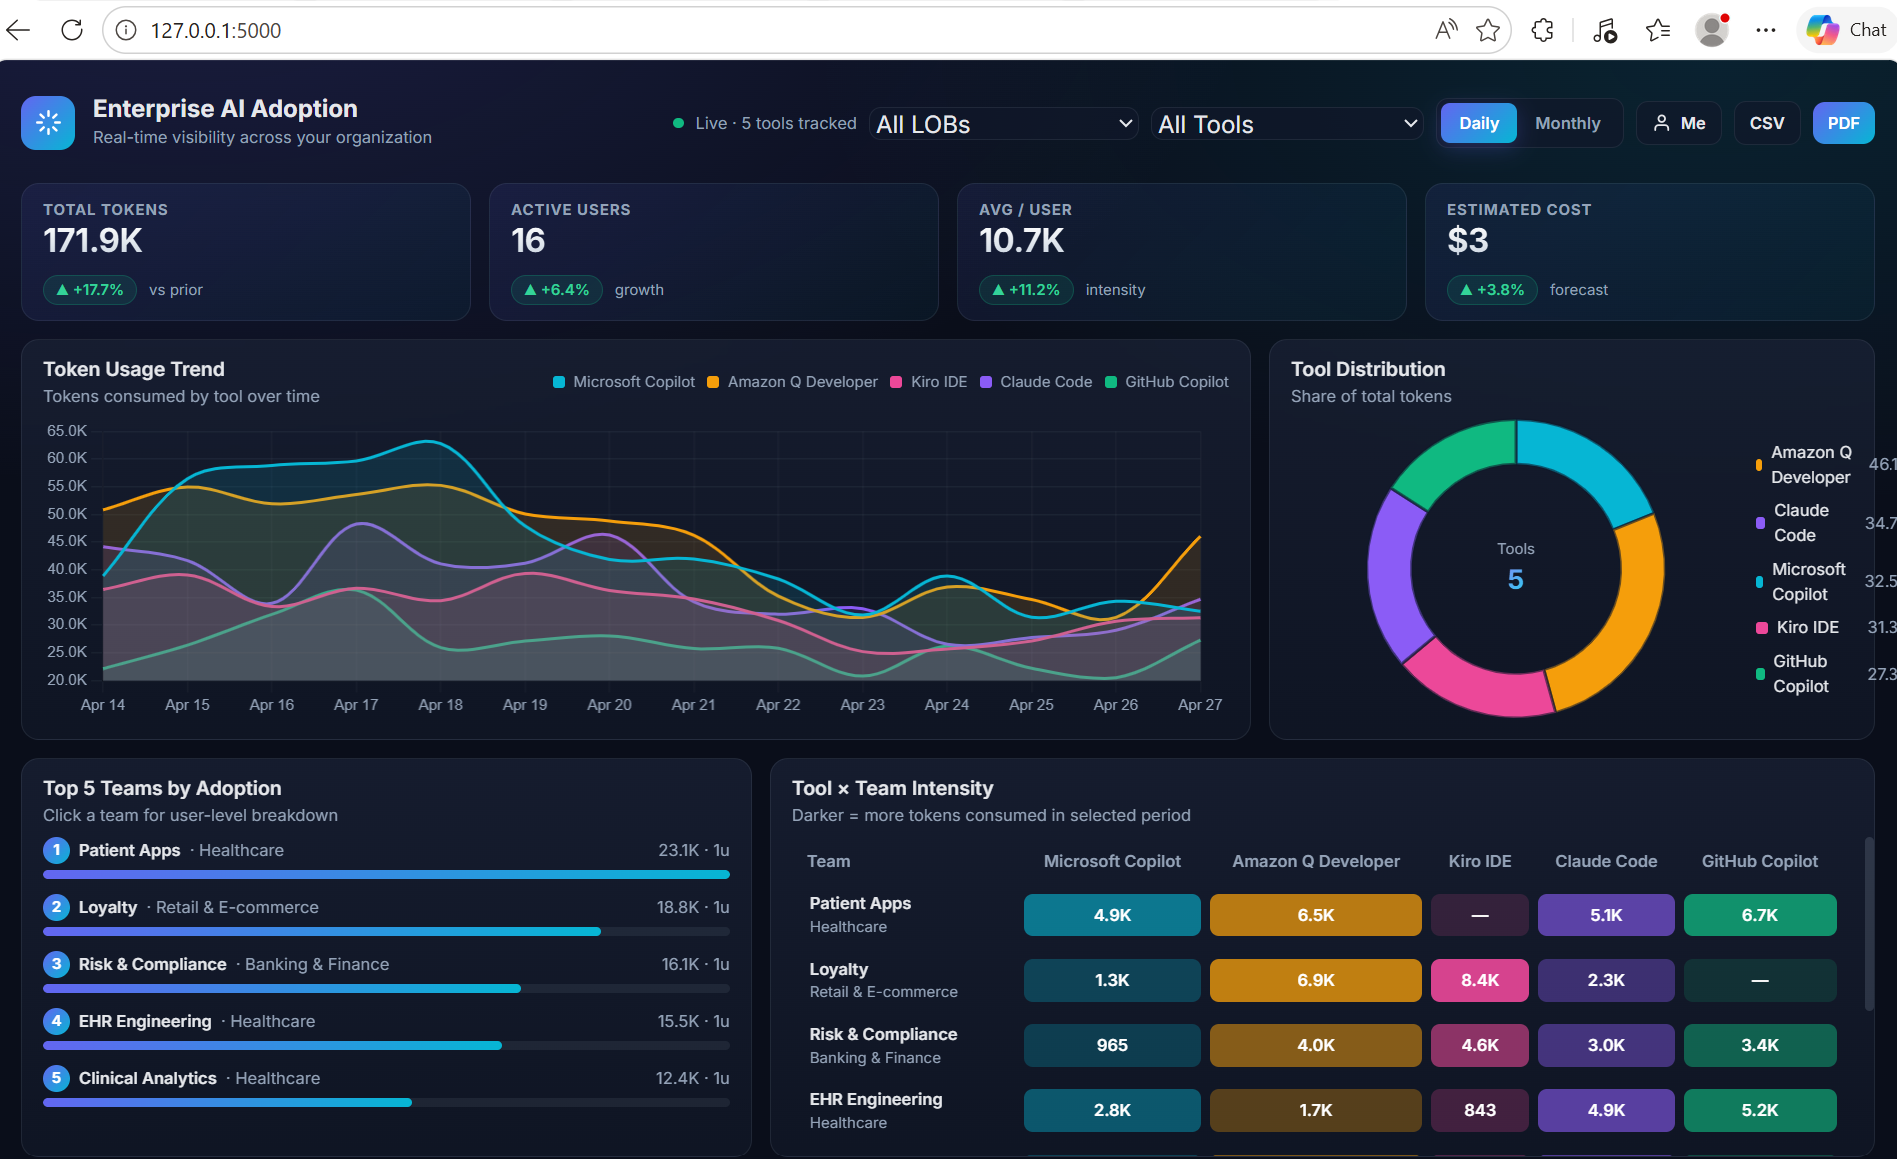Click rank 1 badge for Patient Apps
Viewport: 1897px width, 1159px height.
point(56,850)
